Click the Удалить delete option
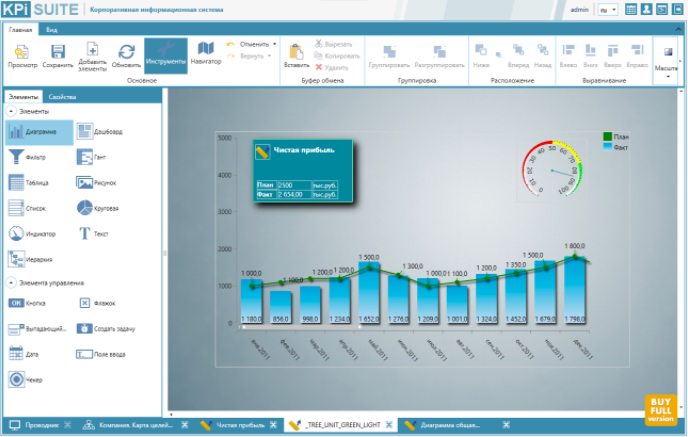The image size is (688, 437). click(332, 67)
